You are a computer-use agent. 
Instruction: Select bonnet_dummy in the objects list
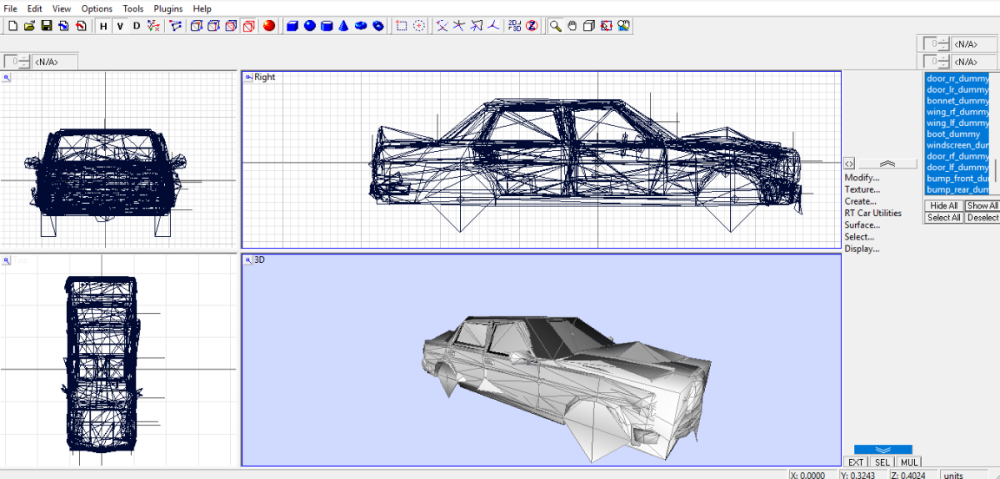point(957,101)
